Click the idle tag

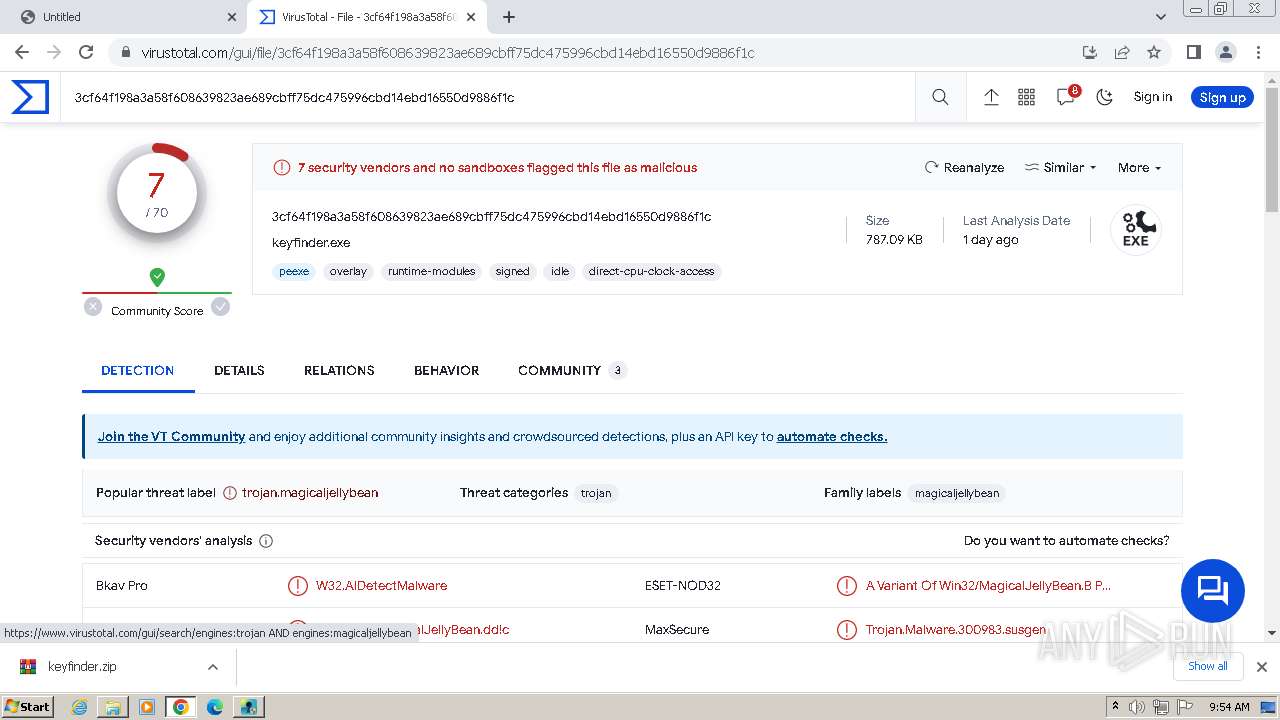coord(560,271)
